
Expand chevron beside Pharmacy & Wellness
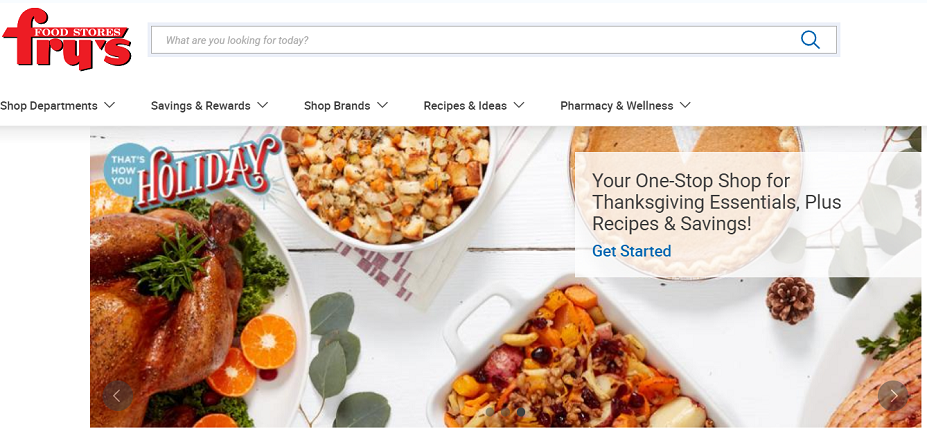tap(685, 105)
